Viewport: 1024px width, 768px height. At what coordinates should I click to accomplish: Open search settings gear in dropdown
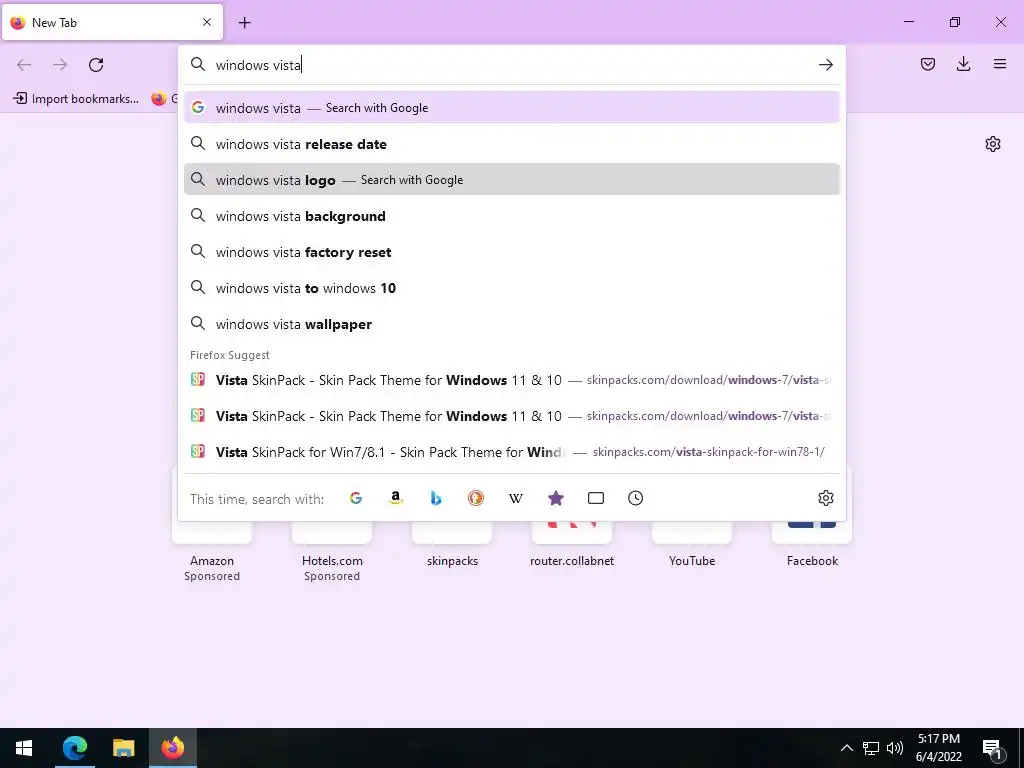(825, 498)
